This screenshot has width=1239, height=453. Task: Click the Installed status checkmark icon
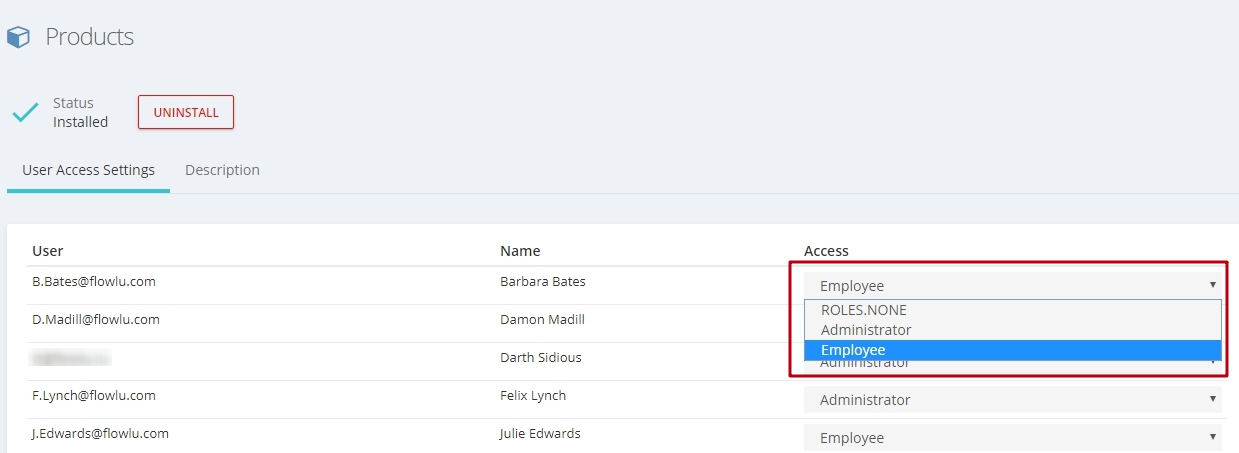pos(25,112)
